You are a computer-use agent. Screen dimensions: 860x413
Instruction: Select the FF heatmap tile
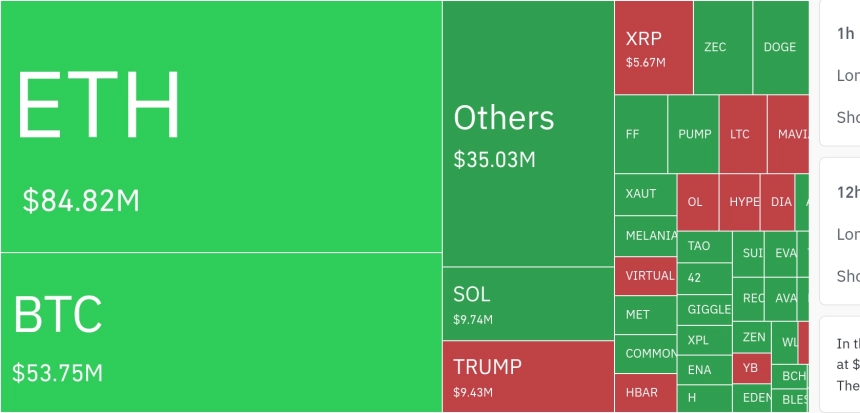pyautogui.click(x=641, y=134)
